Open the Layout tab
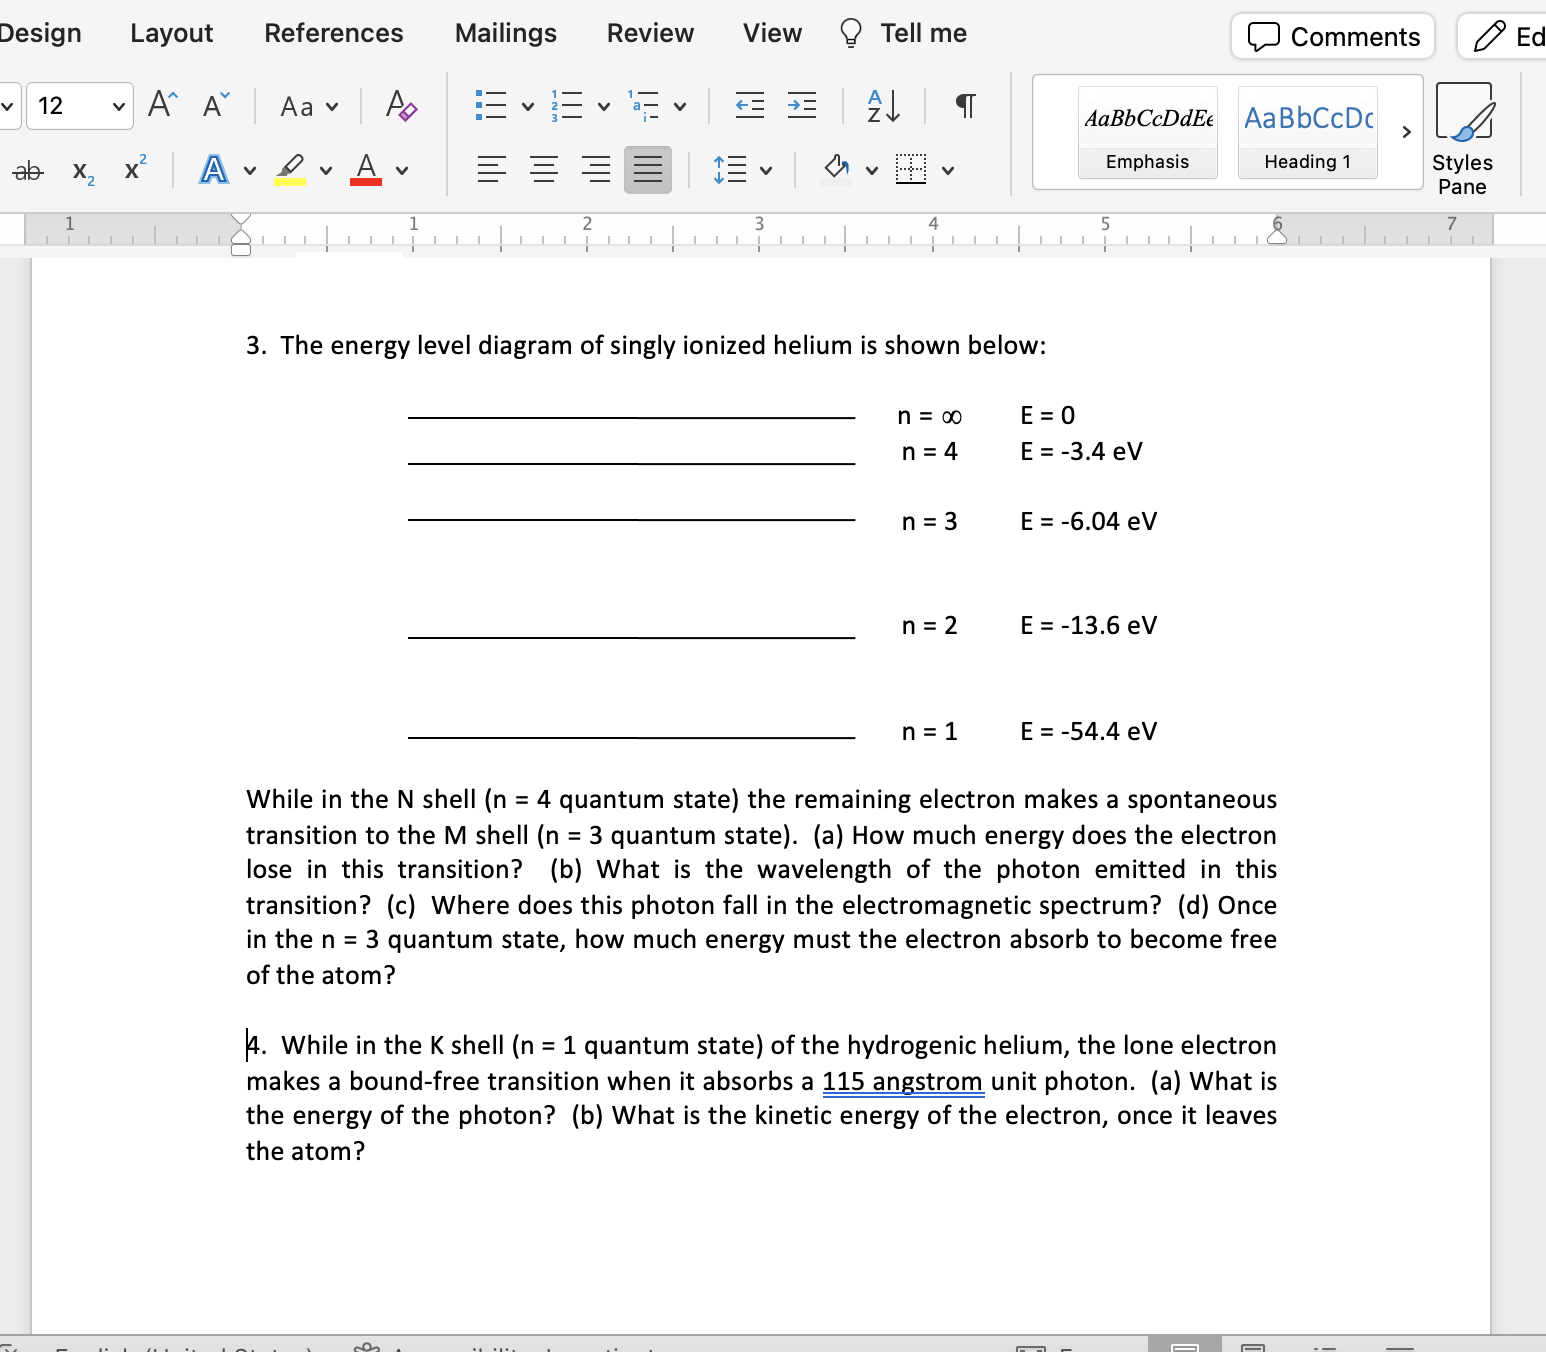This screenshot has width=1546, height=1352. coord(172,33)
